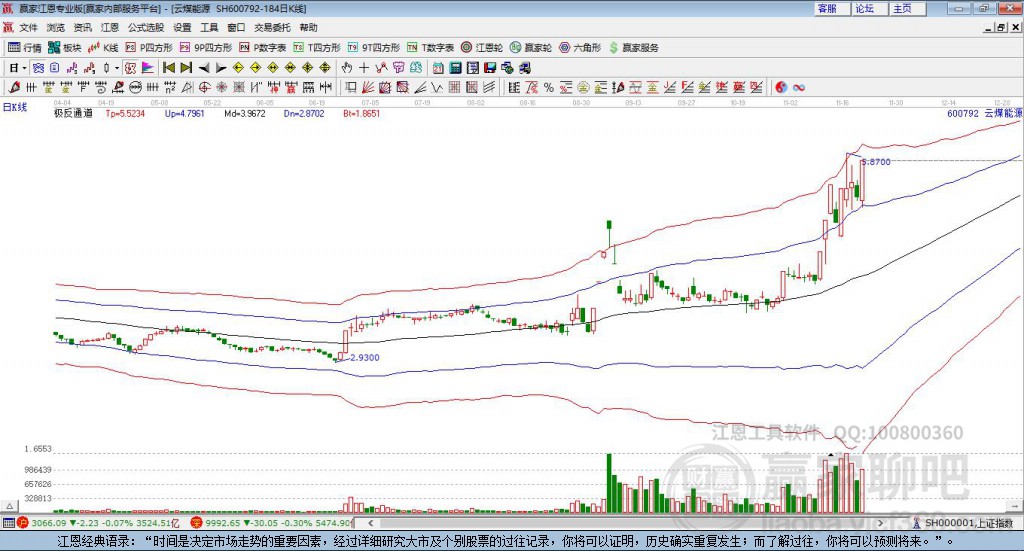Open the 江恩轮 Gann wheel

482,48
